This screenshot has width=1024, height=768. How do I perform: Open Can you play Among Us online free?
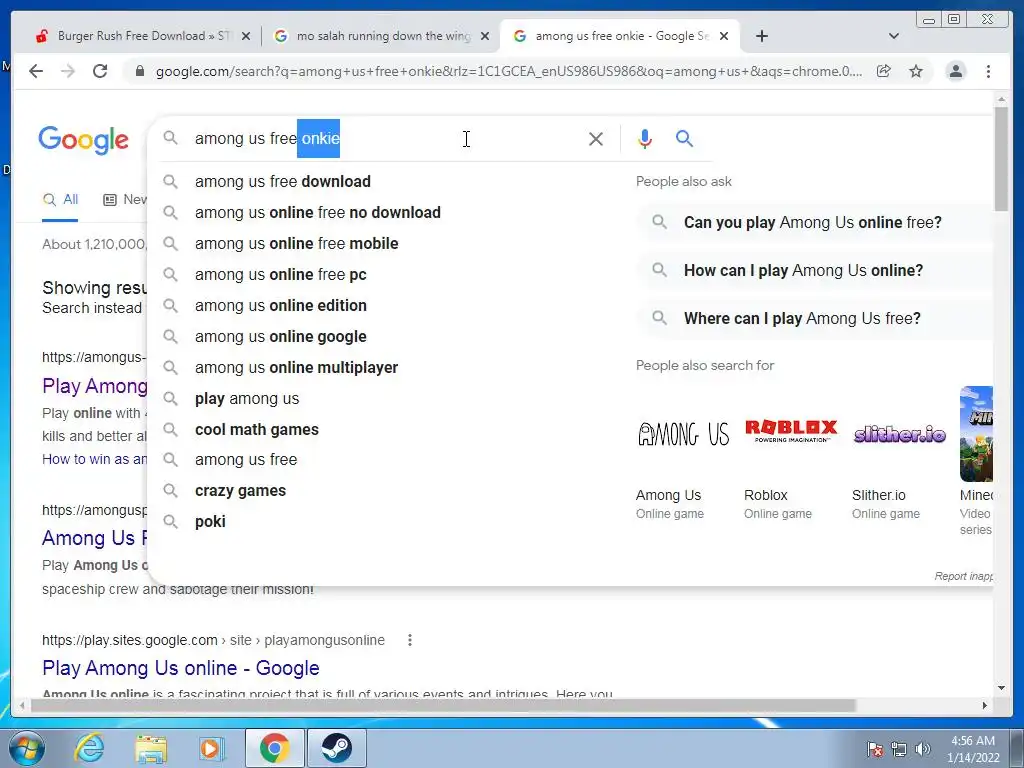[814, 223]
